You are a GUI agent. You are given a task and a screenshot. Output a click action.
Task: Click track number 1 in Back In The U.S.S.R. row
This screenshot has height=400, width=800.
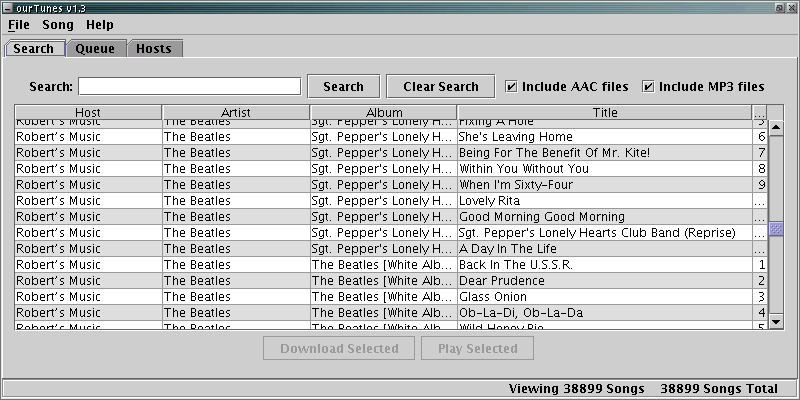(x=760, y=264)
